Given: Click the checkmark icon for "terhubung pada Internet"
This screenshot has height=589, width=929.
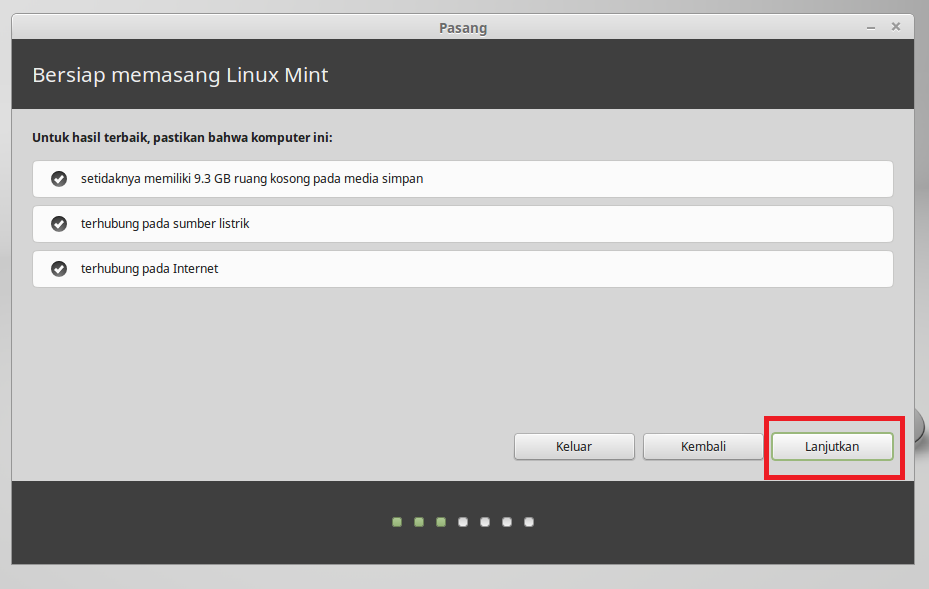Looking at the screenshot, I should point(59,268).
